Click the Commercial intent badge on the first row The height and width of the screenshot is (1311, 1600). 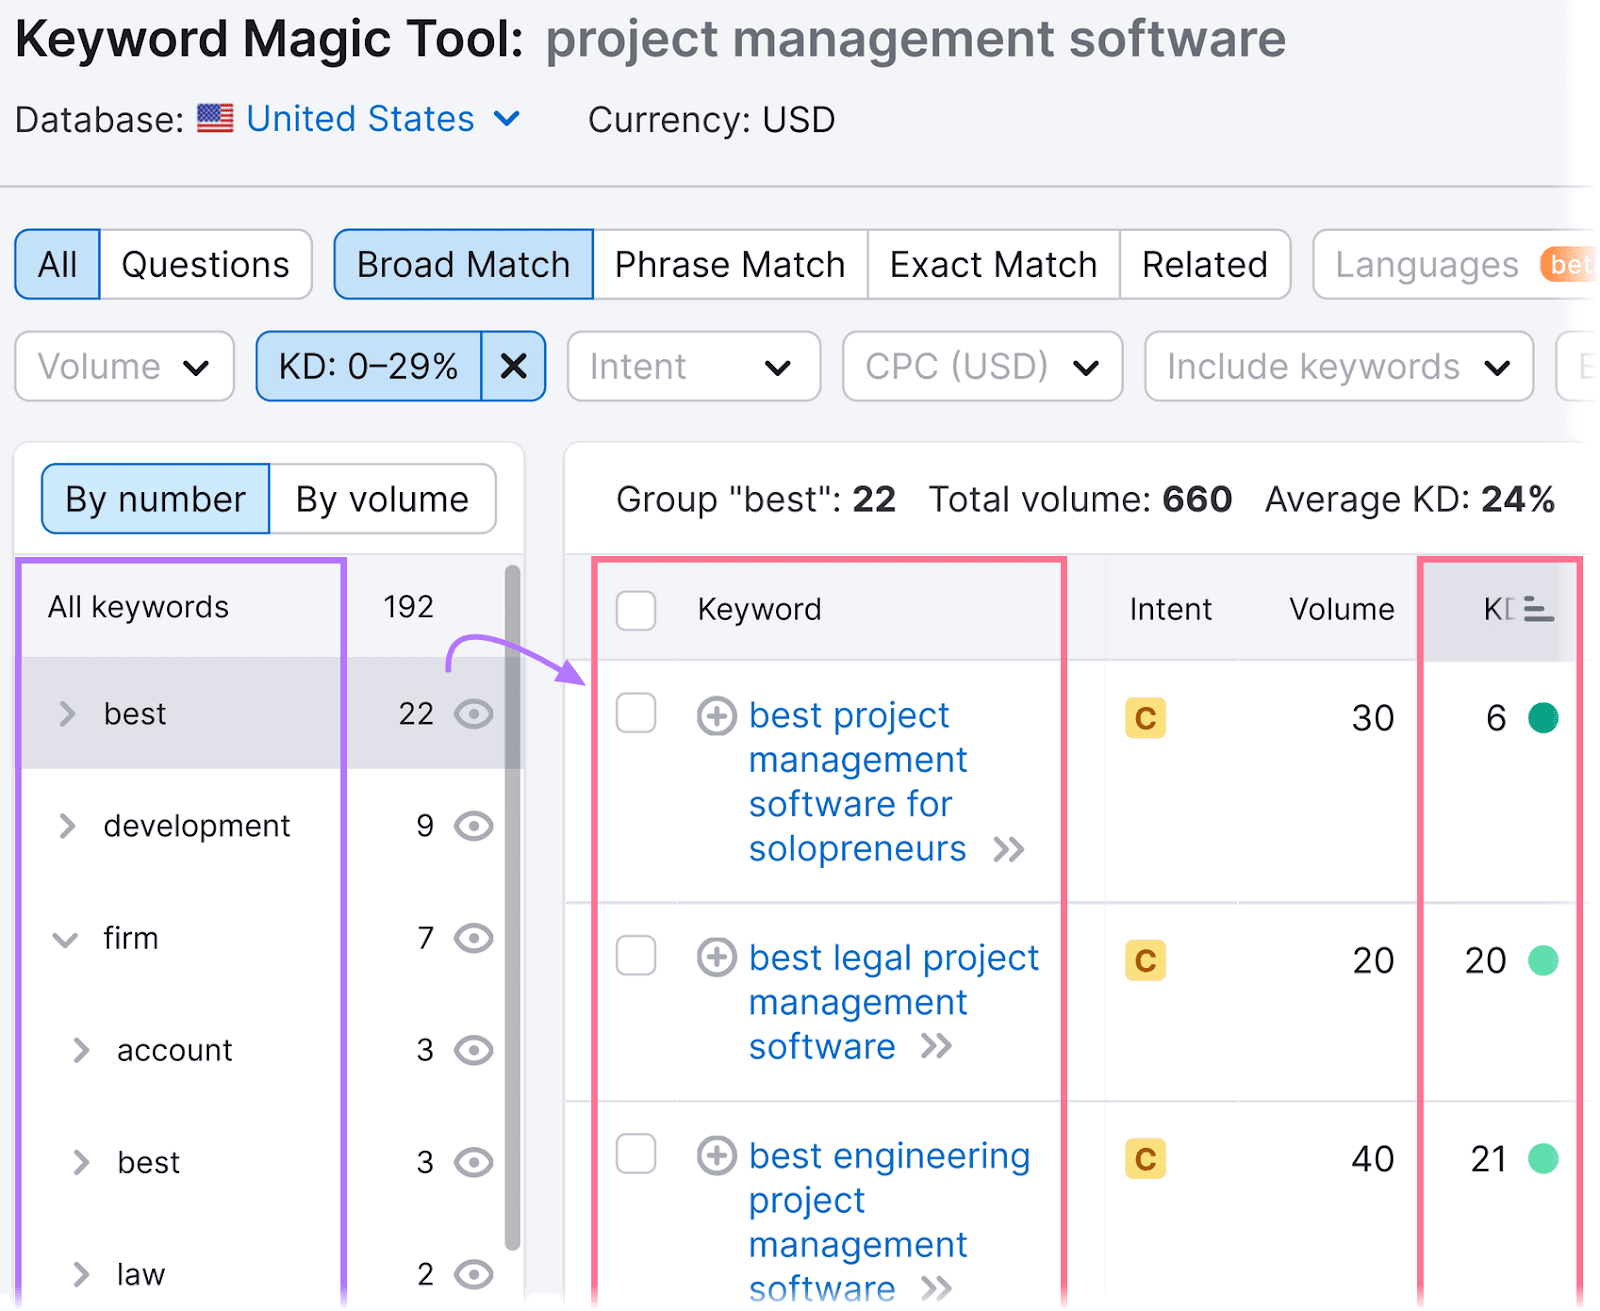tap(1146, 717)
